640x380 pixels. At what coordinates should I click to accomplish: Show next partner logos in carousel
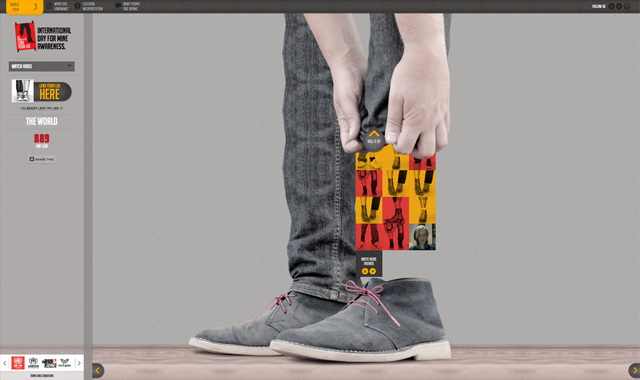pyautogui.click(x=79, y=363)
